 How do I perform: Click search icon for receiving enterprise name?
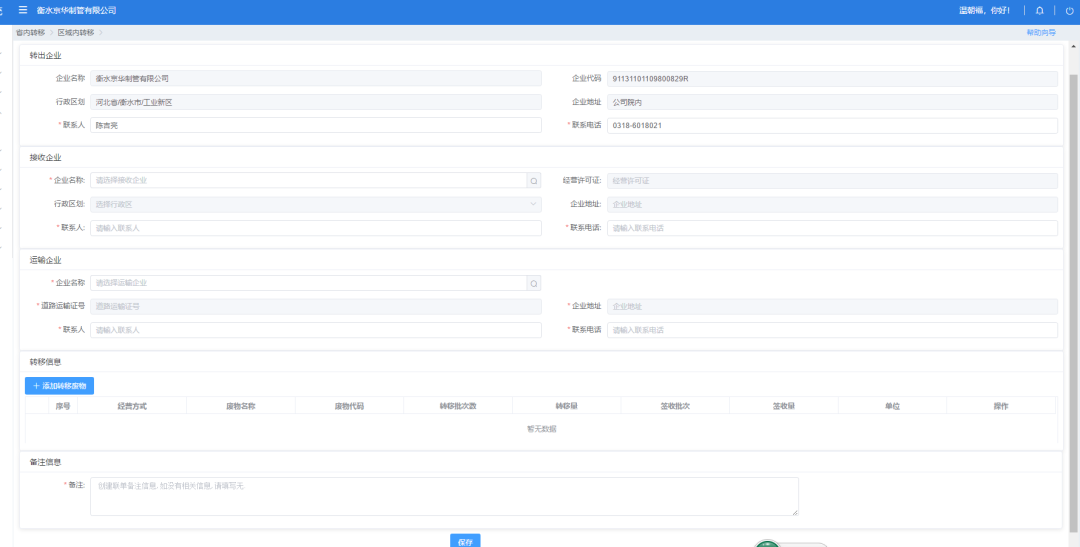click(534, 181)
